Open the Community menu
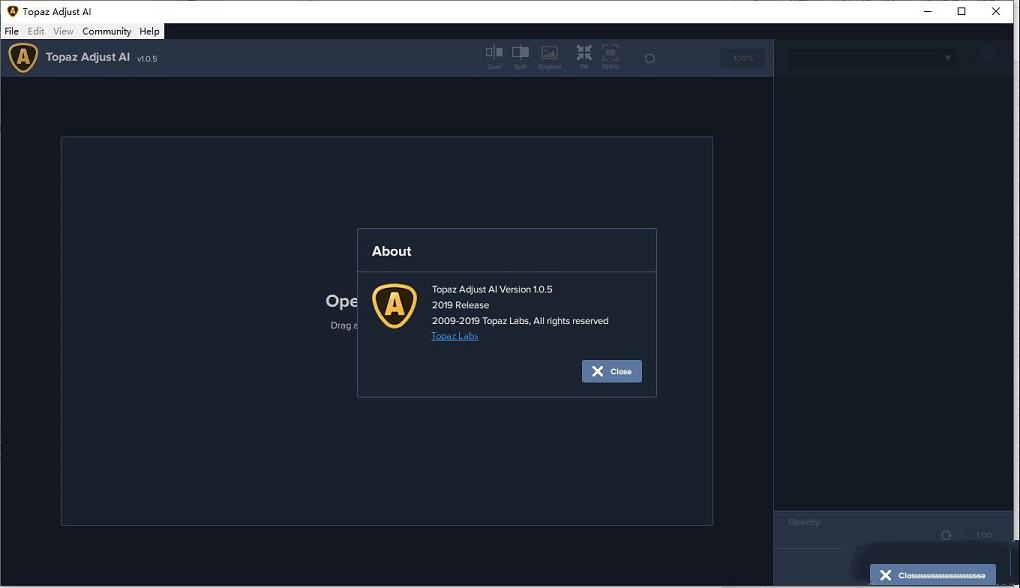 (x=107, y=31)
